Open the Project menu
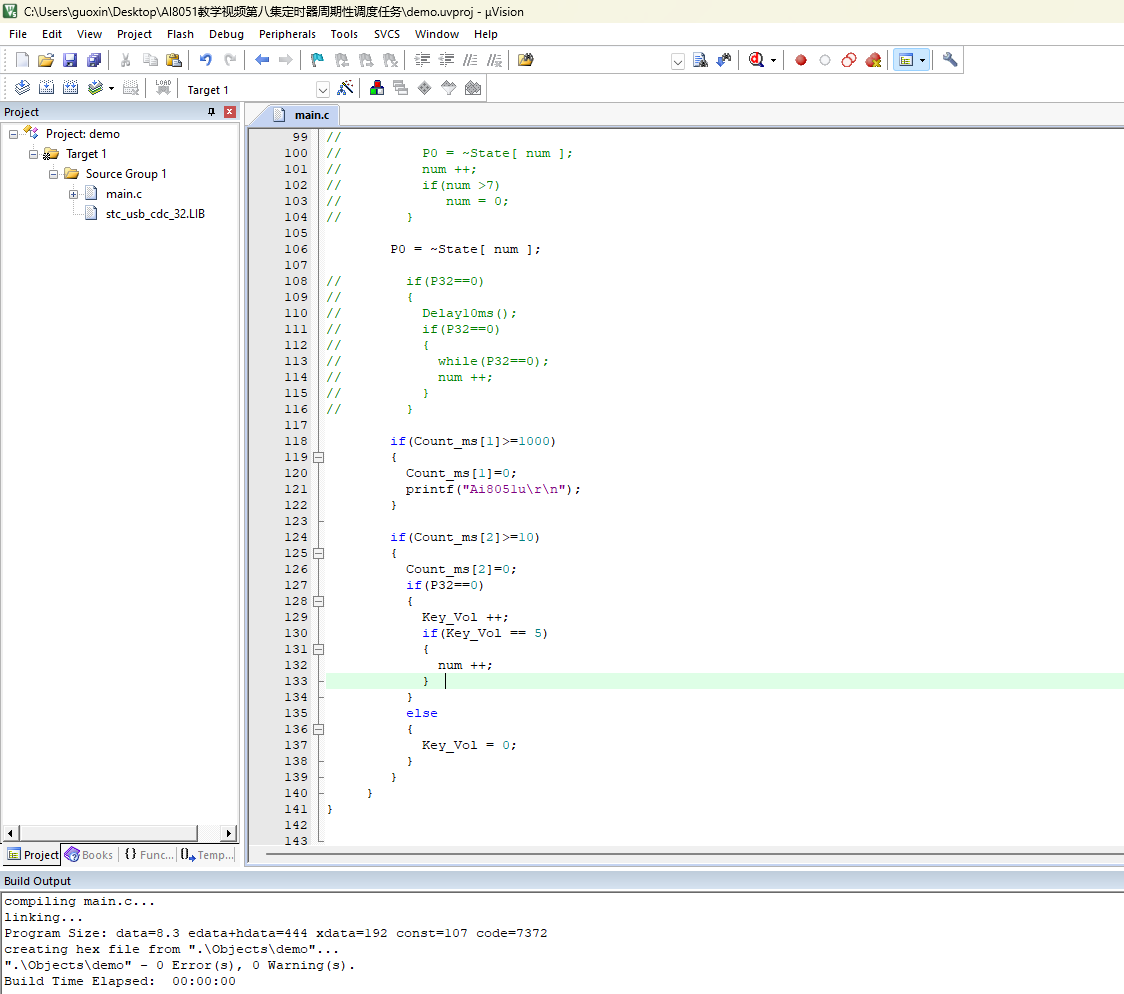This screenshot has height=994, width=1124. tap(134, 34)
